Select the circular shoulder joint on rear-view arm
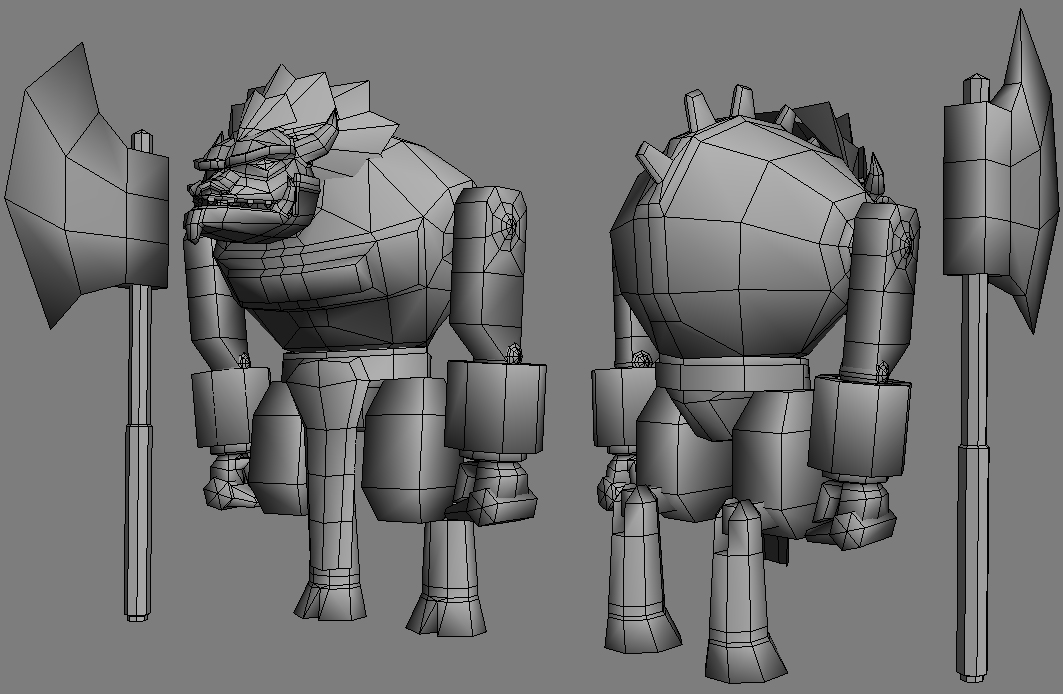This screenshot has height=694, width=1063. (905, 240)
